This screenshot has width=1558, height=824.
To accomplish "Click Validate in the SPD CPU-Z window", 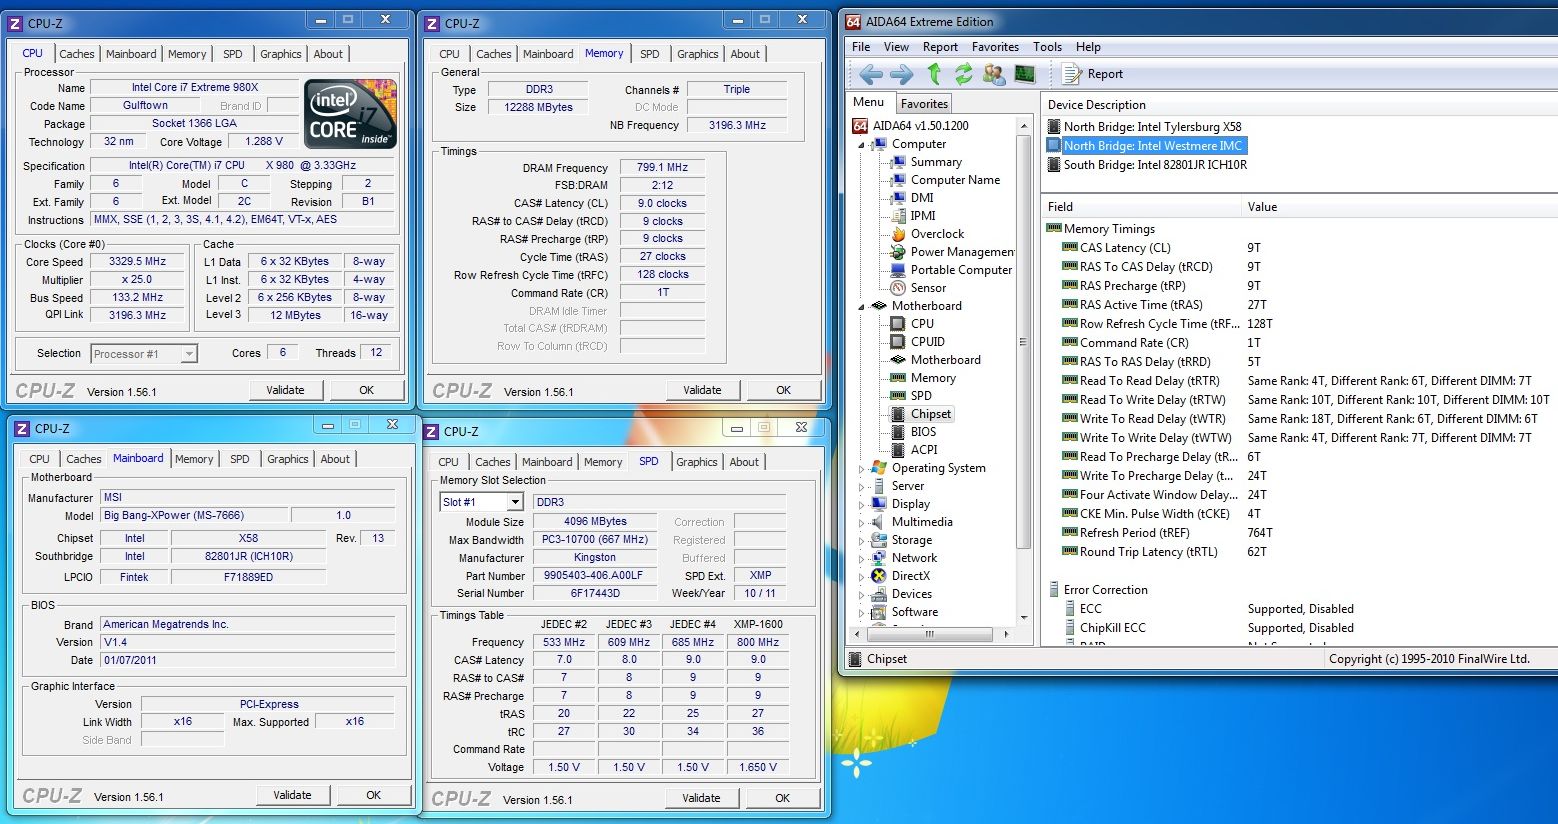I will (x=701, y=798).
